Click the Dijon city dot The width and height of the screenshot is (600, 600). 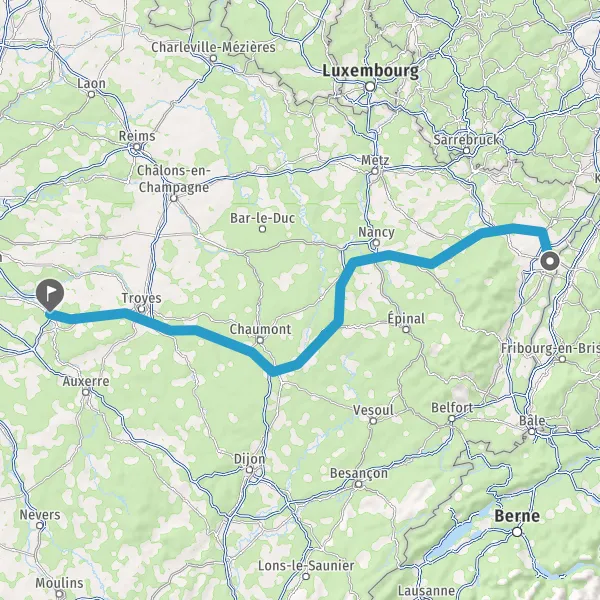pos(249,470)
